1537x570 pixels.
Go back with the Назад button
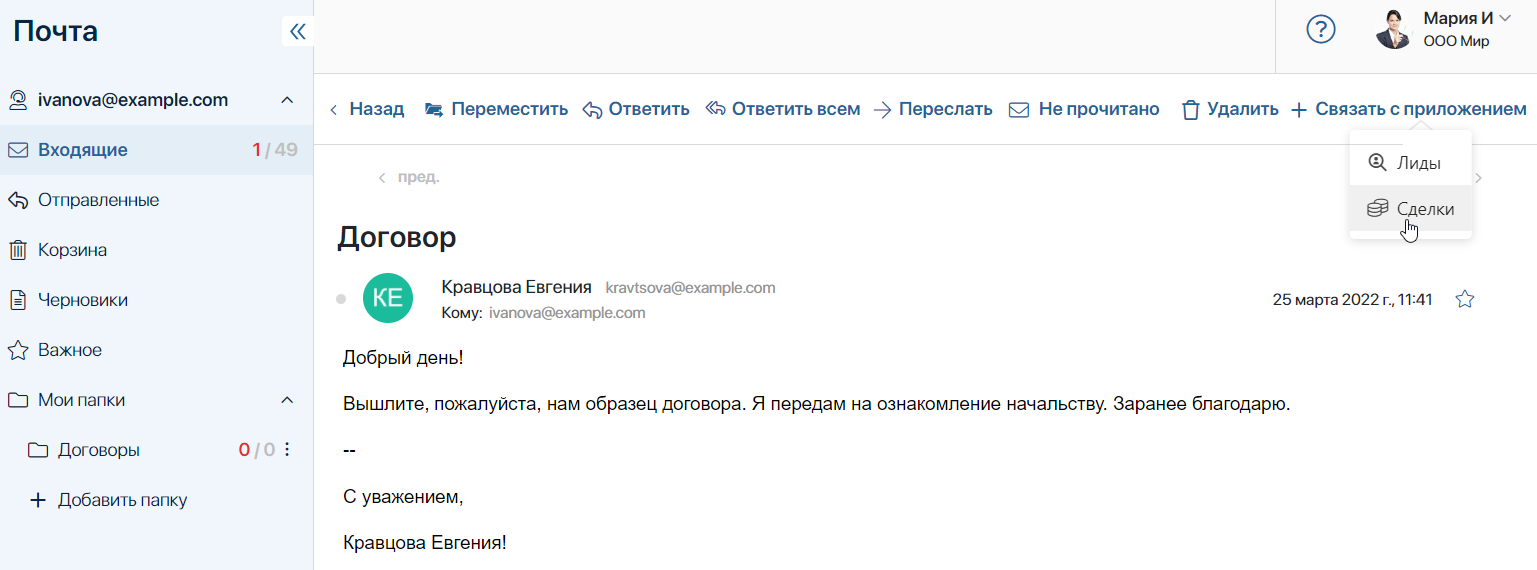click(x=366, y=109)
